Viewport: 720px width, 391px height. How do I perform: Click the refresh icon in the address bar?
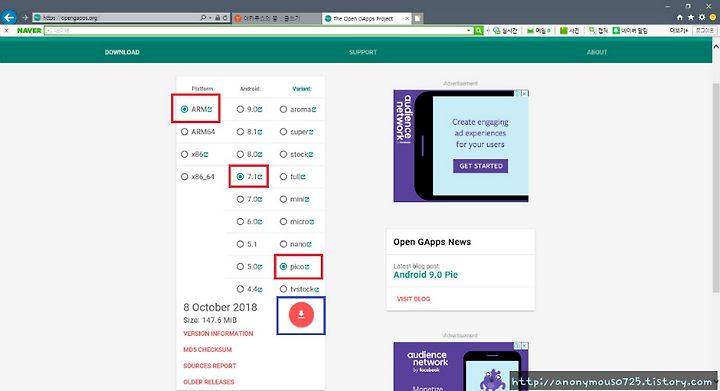pyautogui.click(x=225, y=18)
